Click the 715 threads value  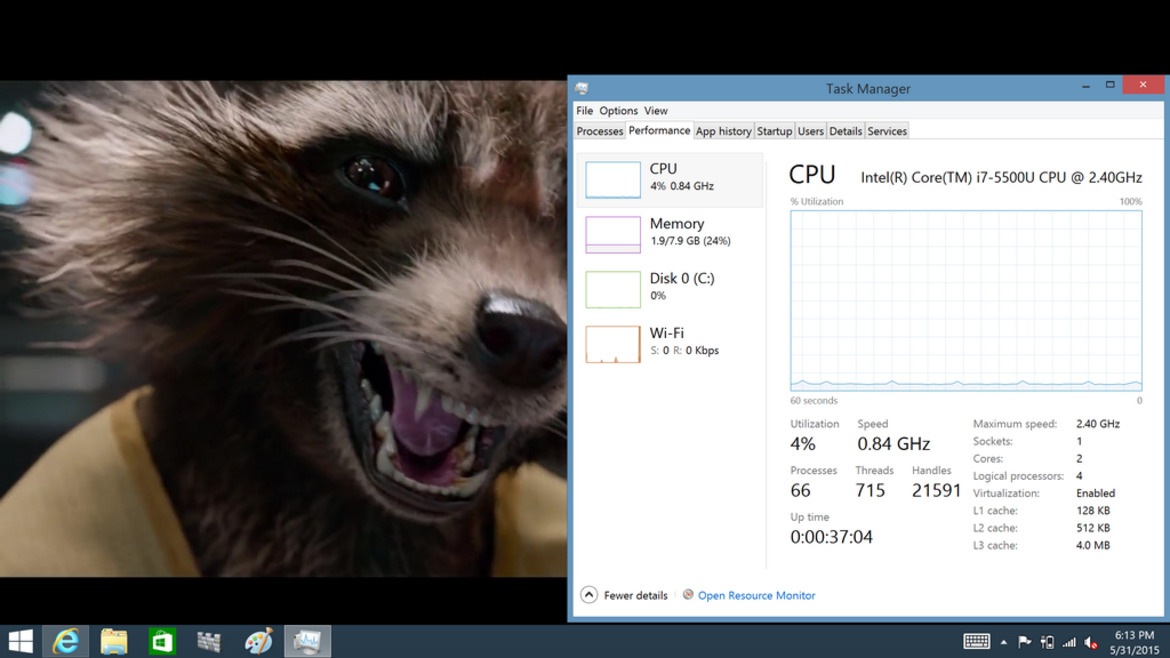[x=870, y=490]
